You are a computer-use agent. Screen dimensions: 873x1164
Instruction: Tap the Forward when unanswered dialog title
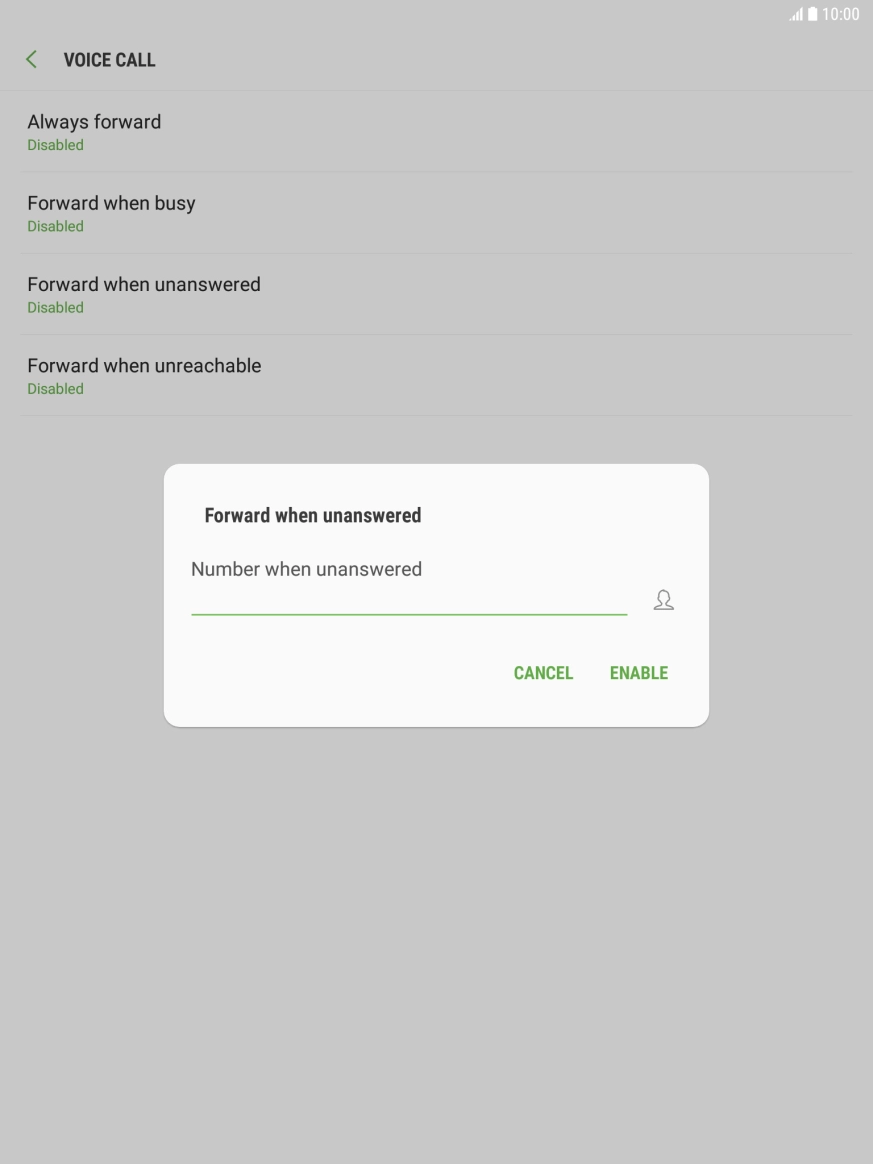point(312,514)
